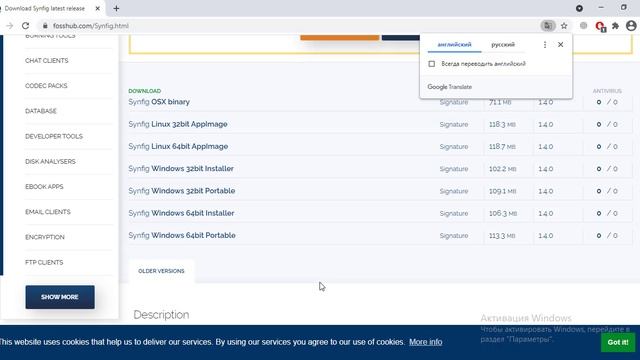Click the 71.1 MB size value

[500, 102]
